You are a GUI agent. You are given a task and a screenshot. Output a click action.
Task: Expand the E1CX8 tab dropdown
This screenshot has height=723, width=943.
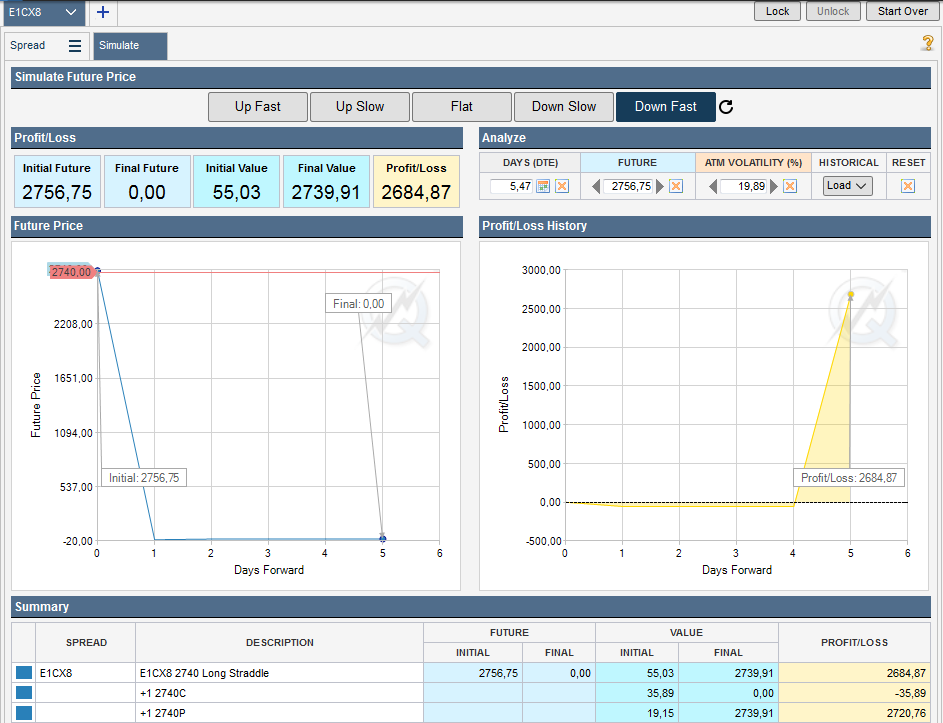[70, 12]
